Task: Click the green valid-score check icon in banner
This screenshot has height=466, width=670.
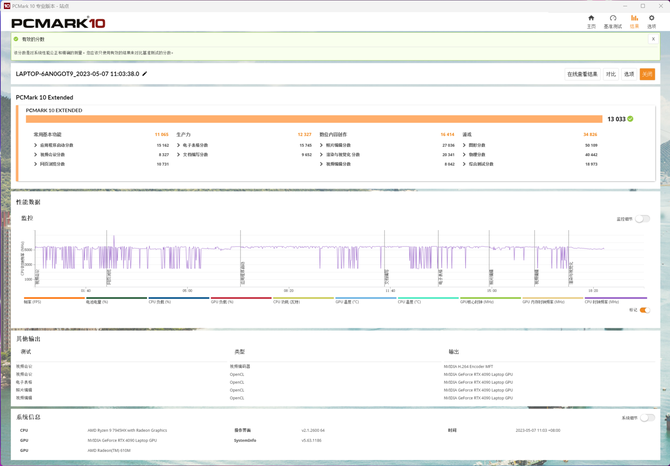Action: pos(16,39)
